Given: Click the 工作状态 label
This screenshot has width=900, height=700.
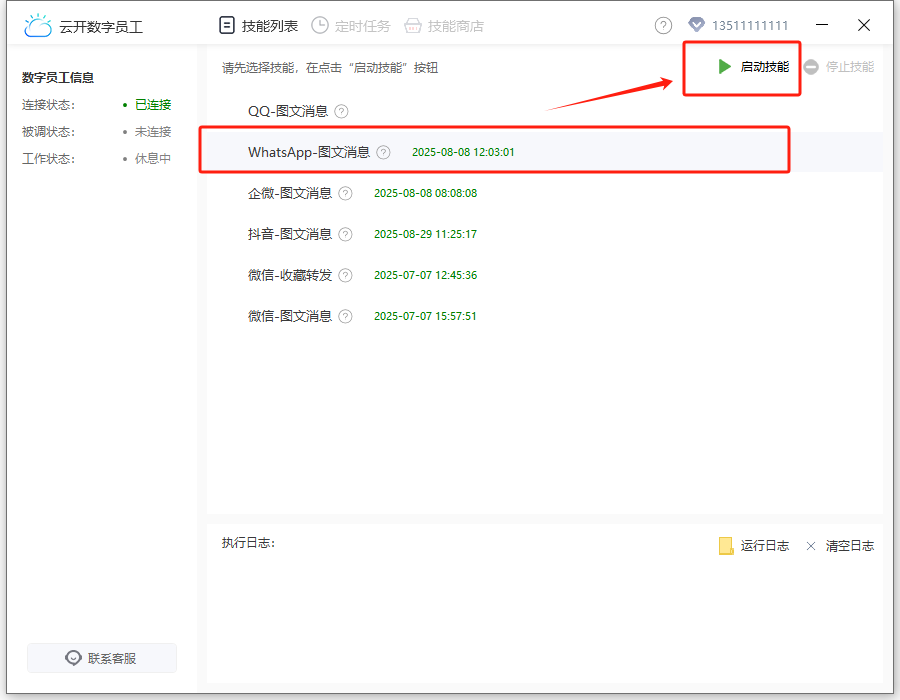Looking at the screenshot, I should pyautogui.click(x=48, y=158).
